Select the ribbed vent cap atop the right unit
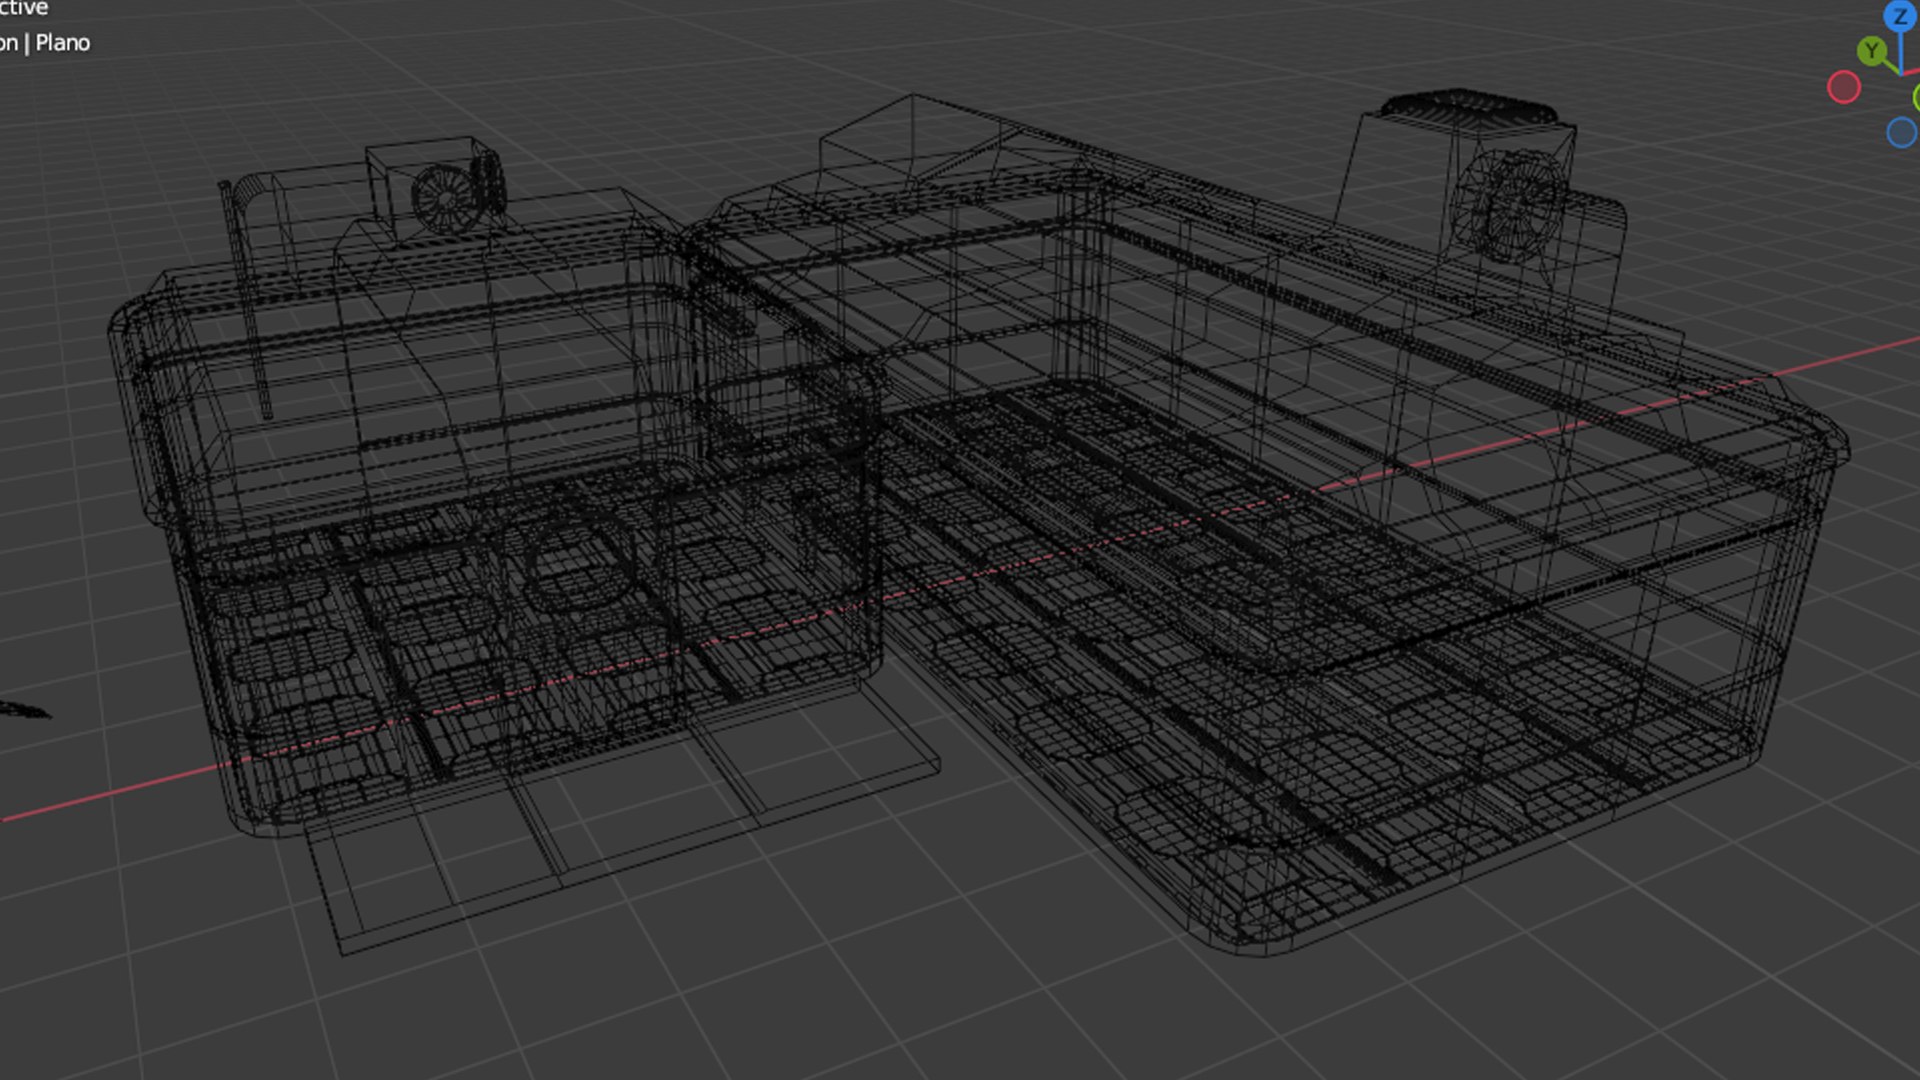This screenshot has height=1080, width=1920. (x=1468, y=108)
